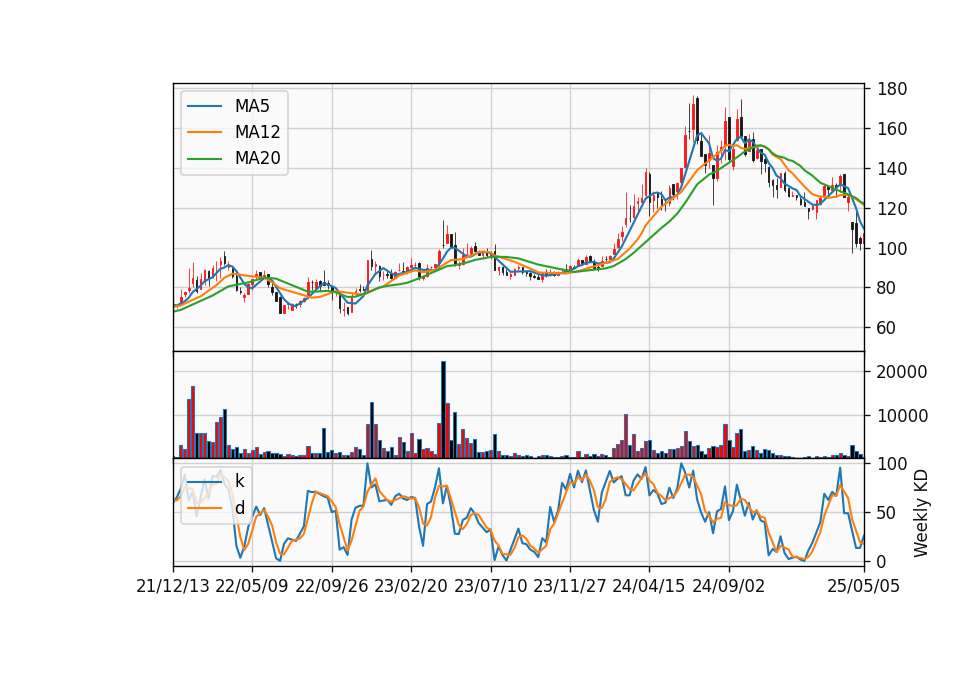Viewport: 960px width, 690px height.
Task: Click the MA12 legend label
Action: click(x=257, y=132)
